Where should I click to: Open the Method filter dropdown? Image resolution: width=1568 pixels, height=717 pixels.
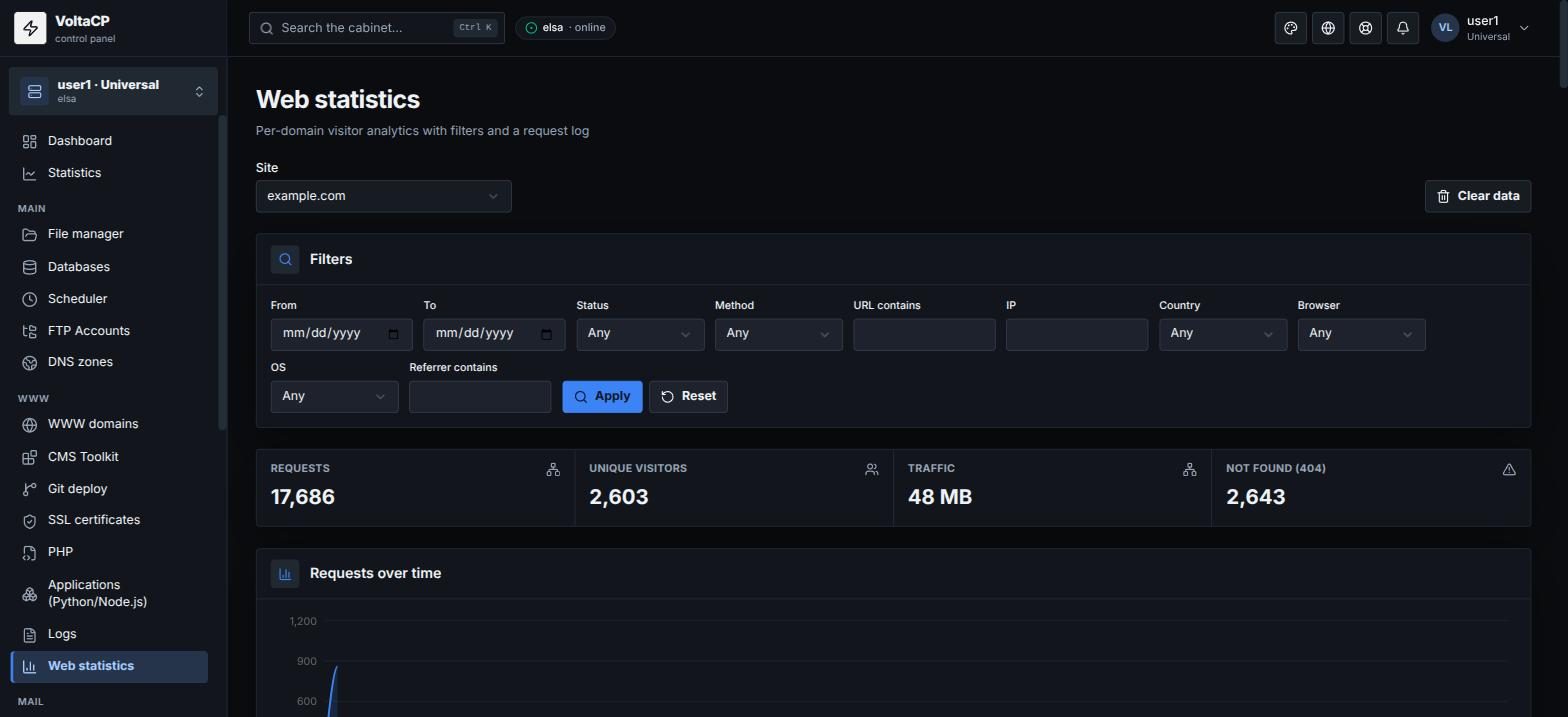point(779,334)
